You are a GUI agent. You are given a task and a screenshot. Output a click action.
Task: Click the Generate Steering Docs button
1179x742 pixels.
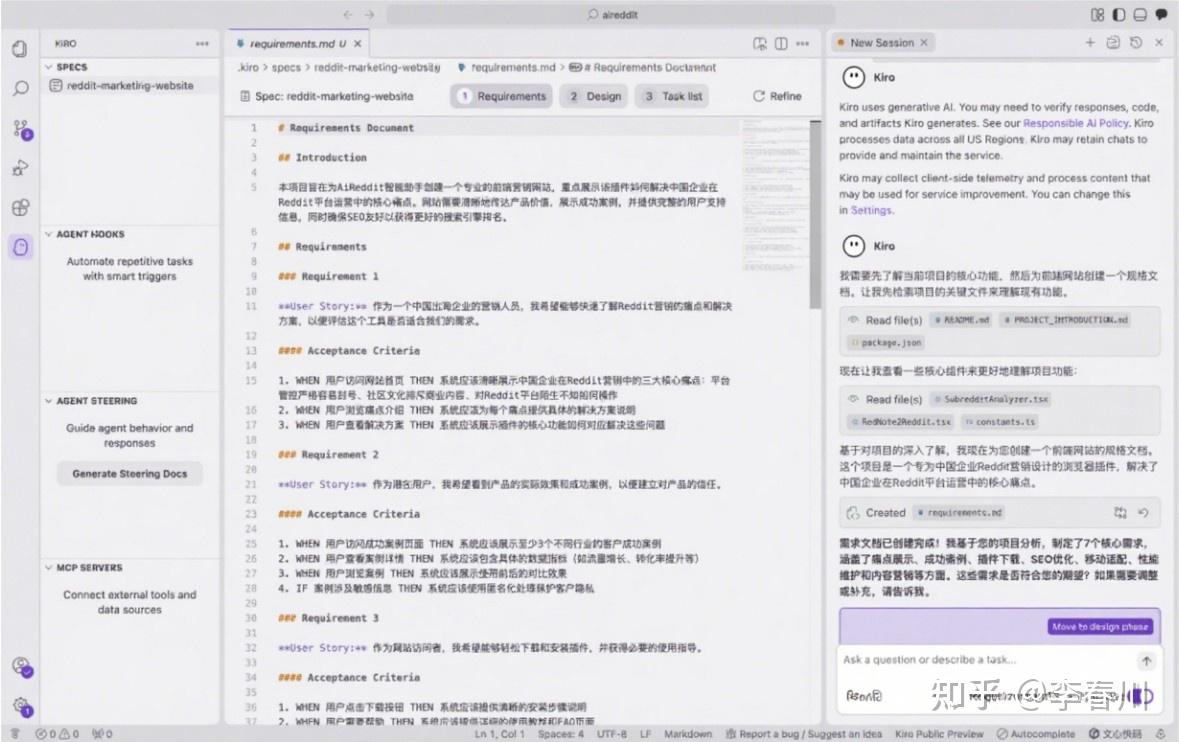(x=129, y=472)
